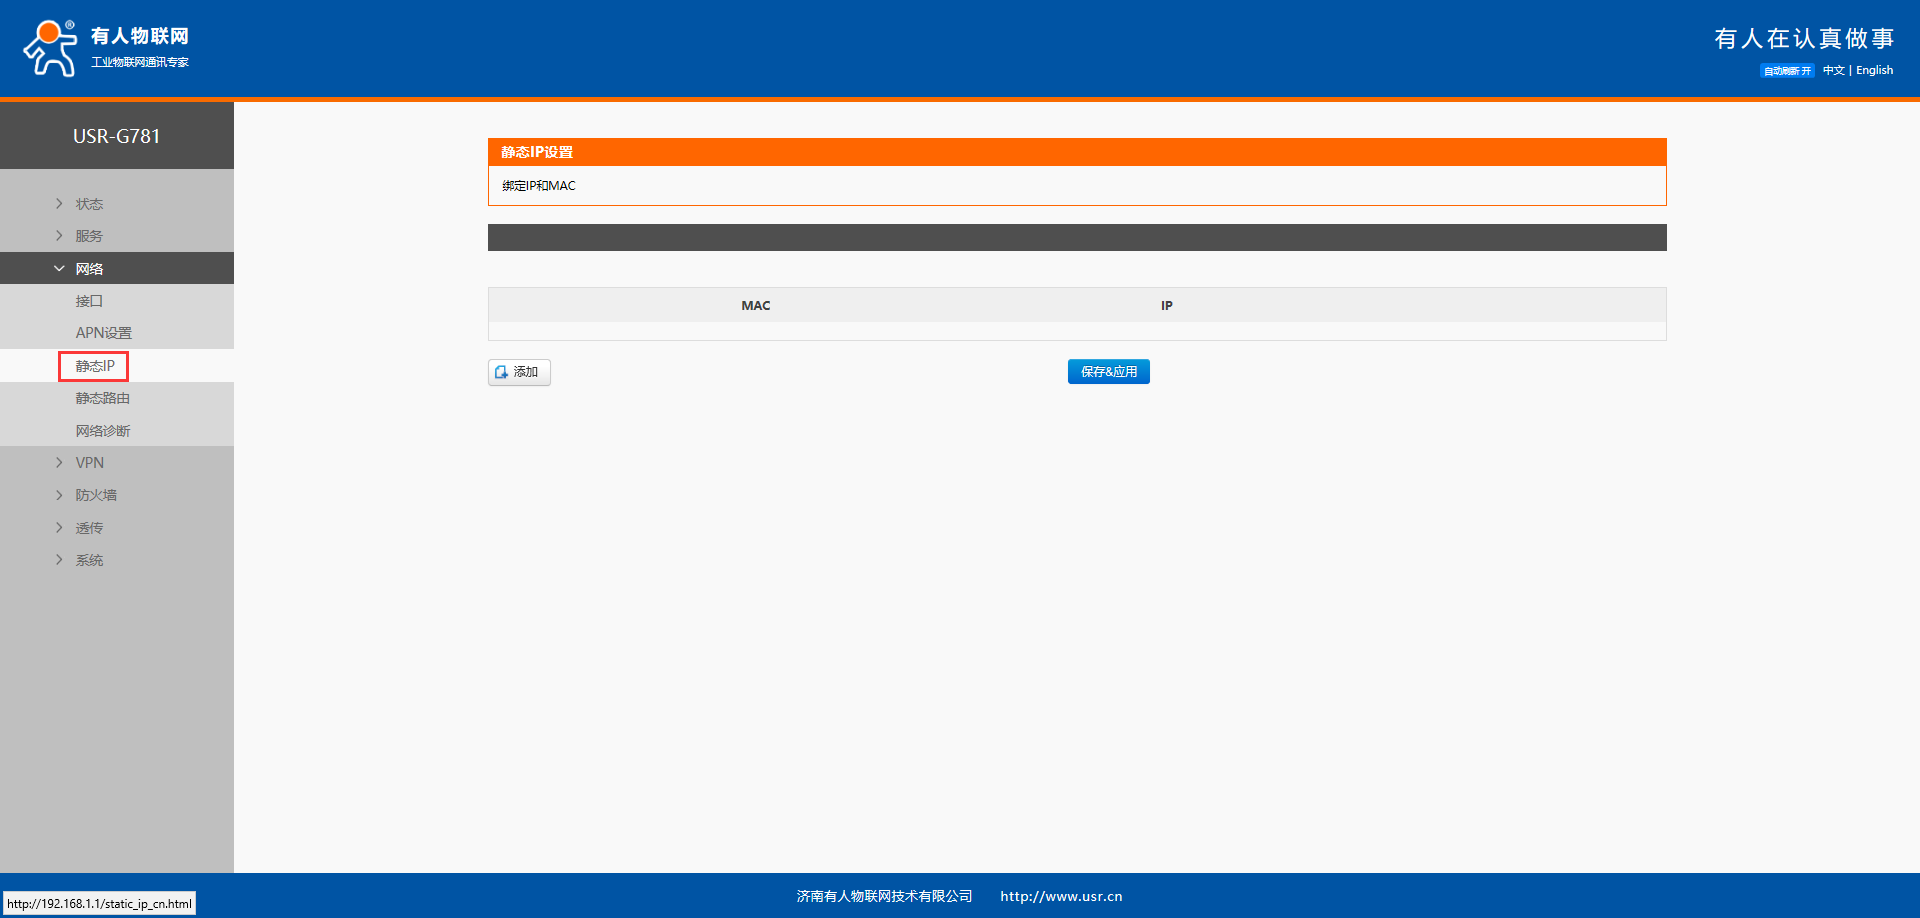Viewport: 1920px width, 918px height.
Task: Switch language to 中文
Action: [x=1833, y=71]
